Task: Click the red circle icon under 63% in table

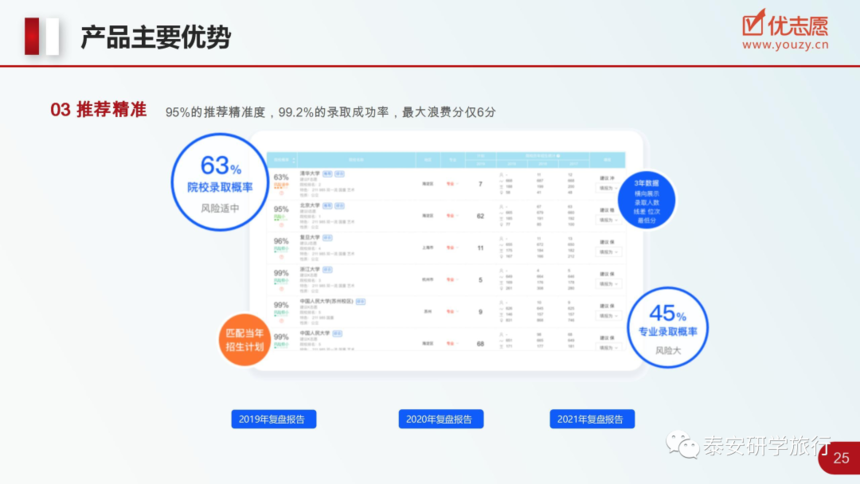Action: tap(281, 193)
